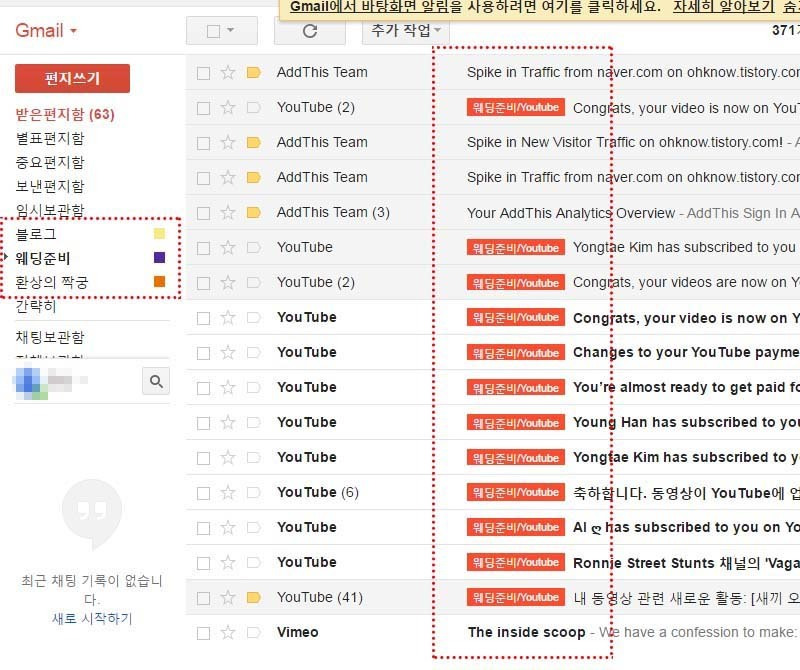Click the 새로 시작하기 link

click(92, 618)
